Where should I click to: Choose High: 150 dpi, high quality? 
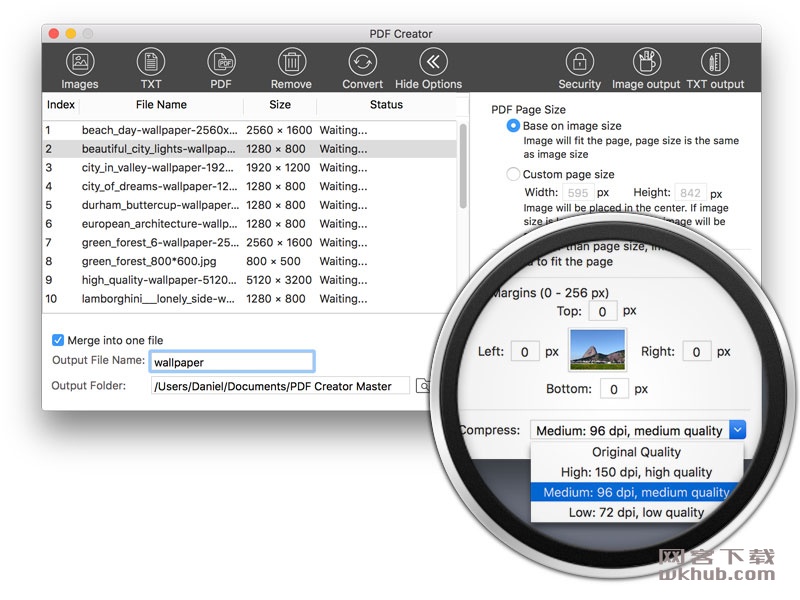636,472
